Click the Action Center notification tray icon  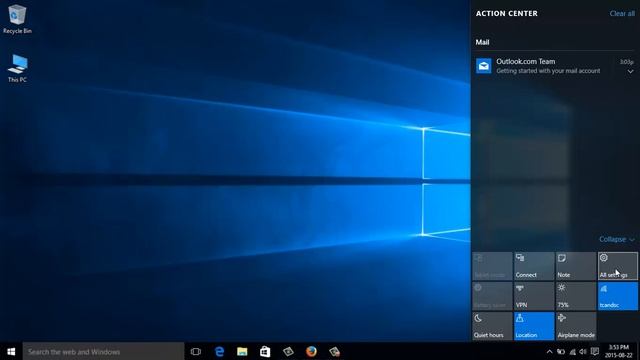click(x=595, y=351)
